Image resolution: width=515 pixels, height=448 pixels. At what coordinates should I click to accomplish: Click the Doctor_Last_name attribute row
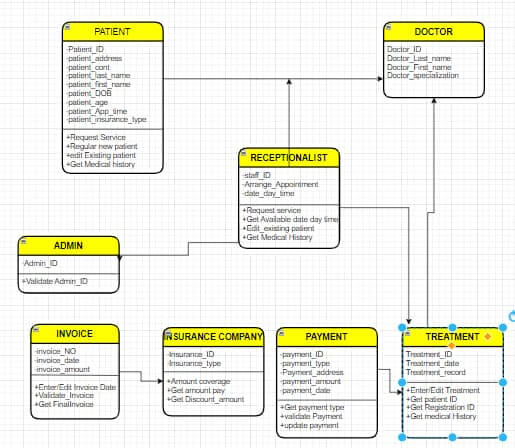pyautogui.click(x=419, y=58)
